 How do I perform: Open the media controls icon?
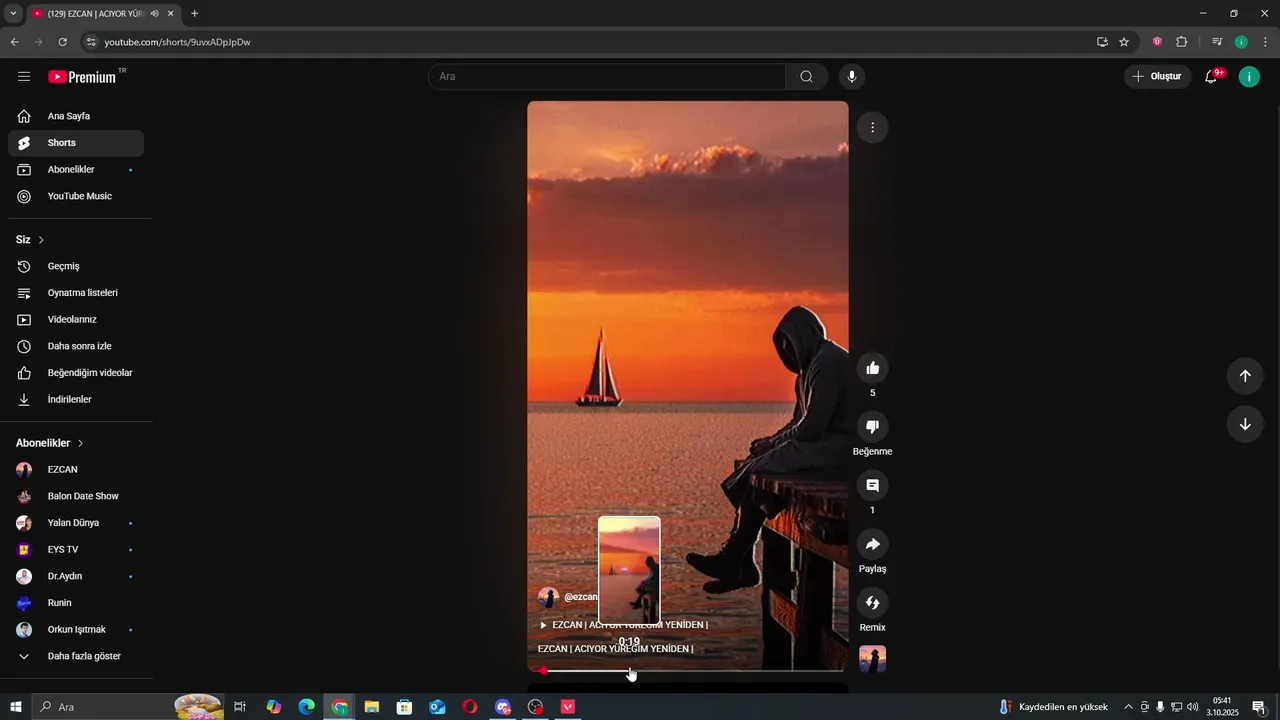(1217, 42)
